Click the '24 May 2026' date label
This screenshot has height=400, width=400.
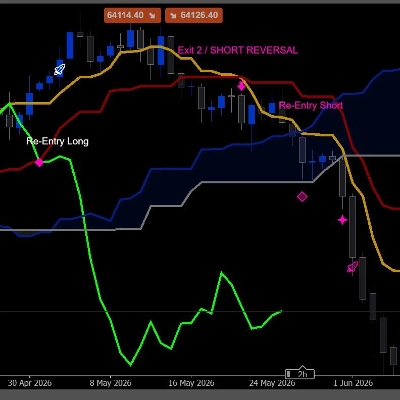pyautogui.click(x=272, y=383)
